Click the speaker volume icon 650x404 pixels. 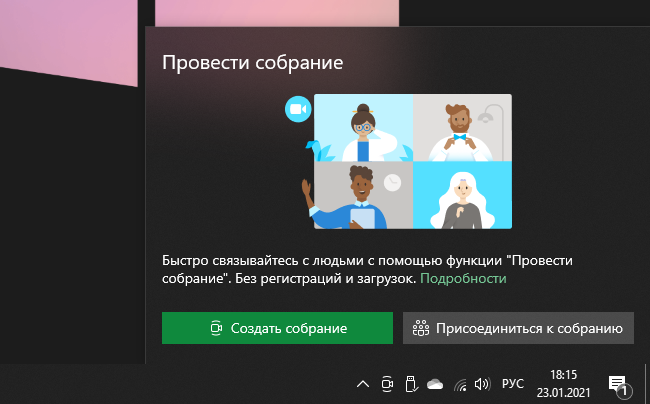coord(483,384)
